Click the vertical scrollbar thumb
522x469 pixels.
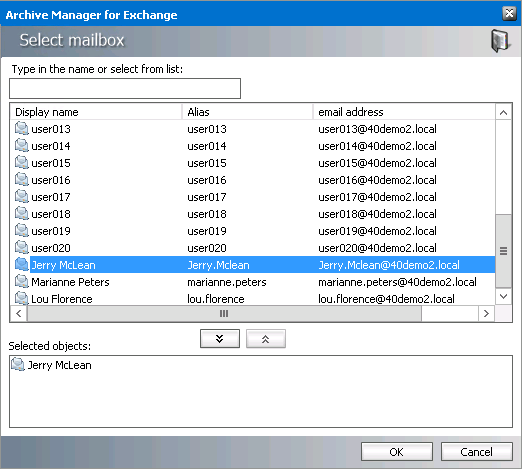pyautogui.click(x=504, y=251)
